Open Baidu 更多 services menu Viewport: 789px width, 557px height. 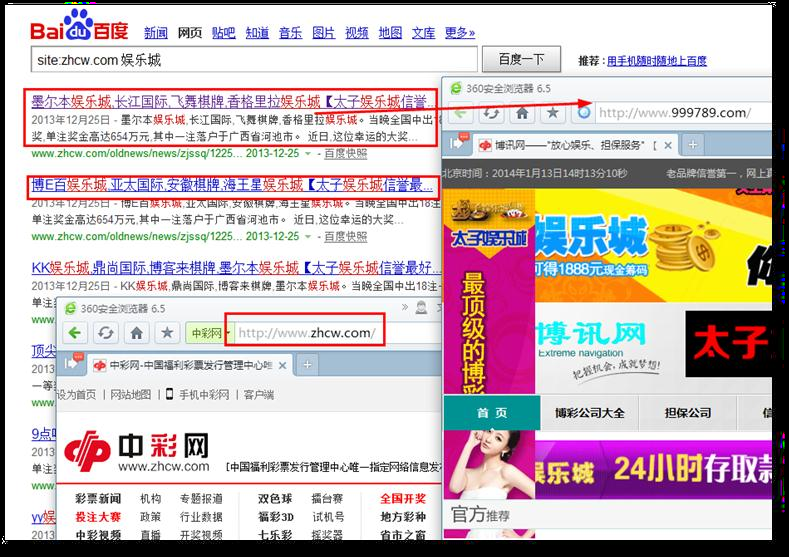[459, 33]
